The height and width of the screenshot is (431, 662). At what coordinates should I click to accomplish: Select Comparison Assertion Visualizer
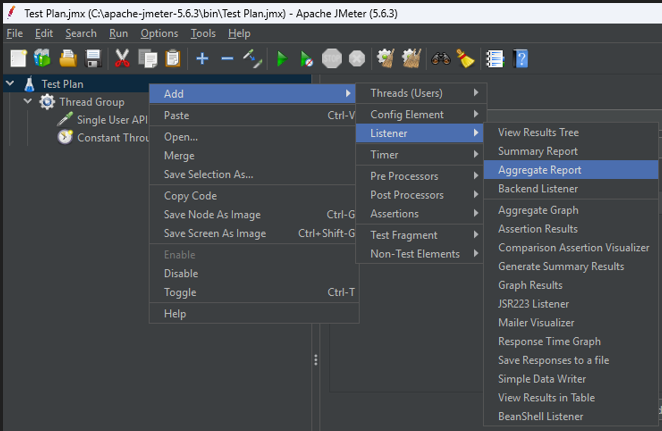pos(571,247)
